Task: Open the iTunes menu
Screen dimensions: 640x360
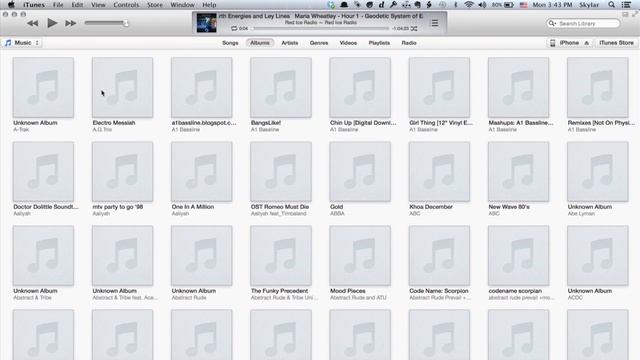Action: 33,5
